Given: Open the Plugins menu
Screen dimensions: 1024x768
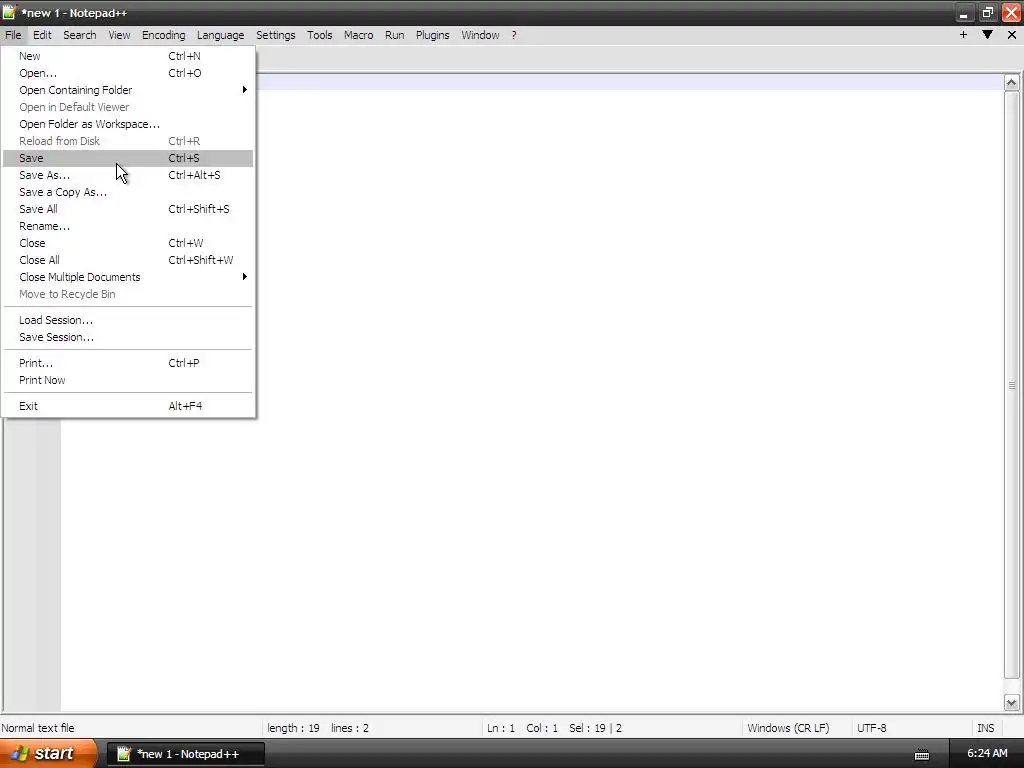Looking at the screenshot, I should 432,35.
